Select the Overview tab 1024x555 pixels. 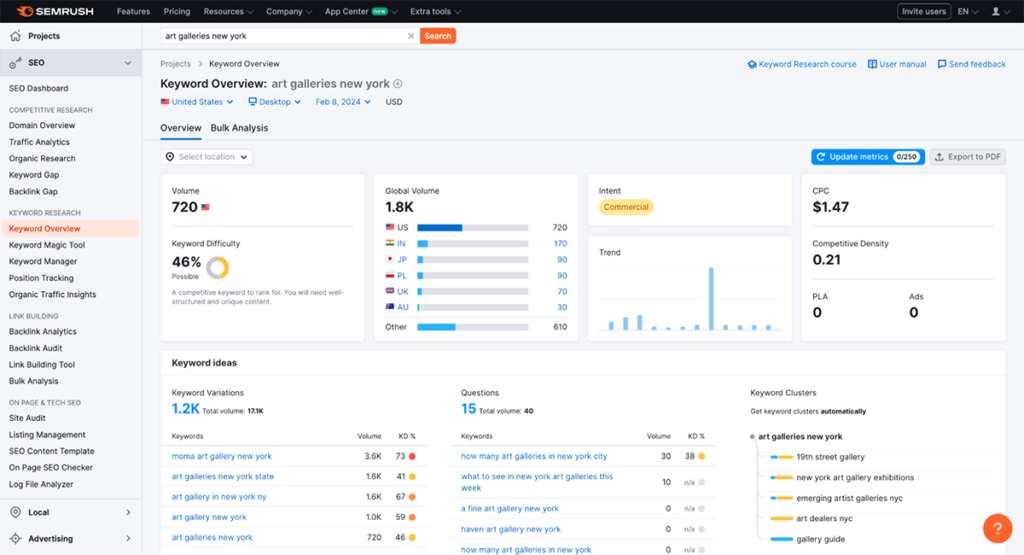(x=181, y=128)
